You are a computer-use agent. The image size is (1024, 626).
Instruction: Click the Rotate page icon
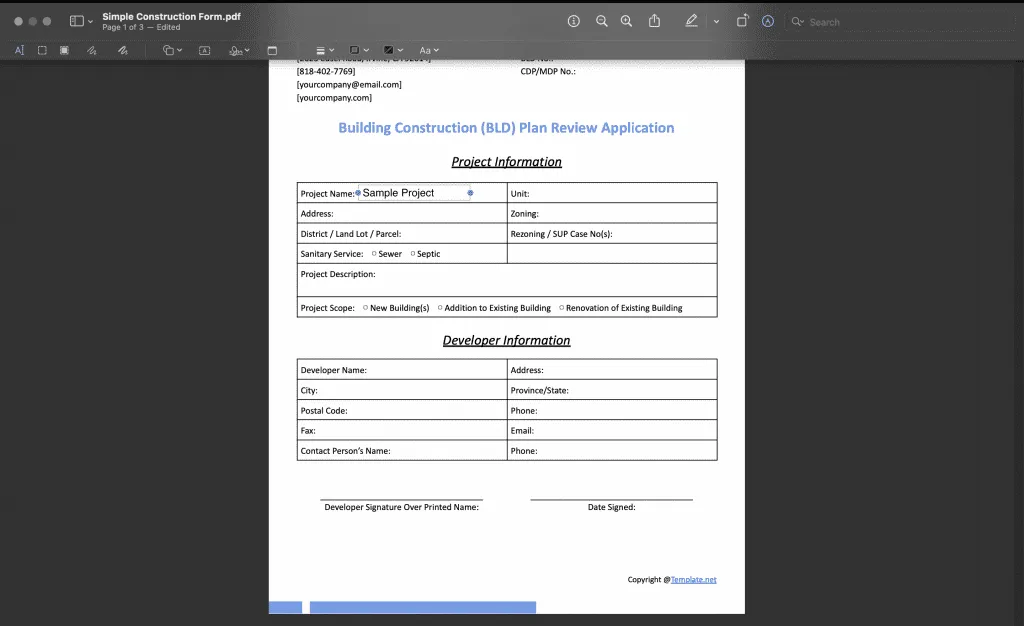pos(742,20)
